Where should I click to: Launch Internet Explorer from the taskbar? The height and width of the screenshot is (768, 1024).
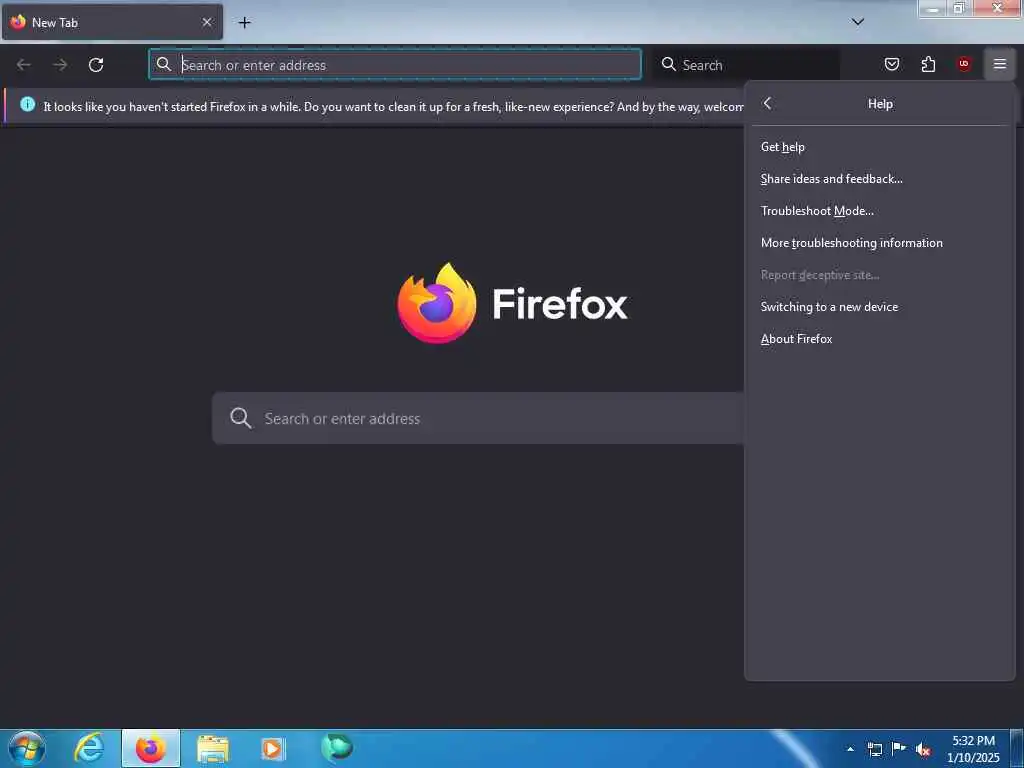89,748
